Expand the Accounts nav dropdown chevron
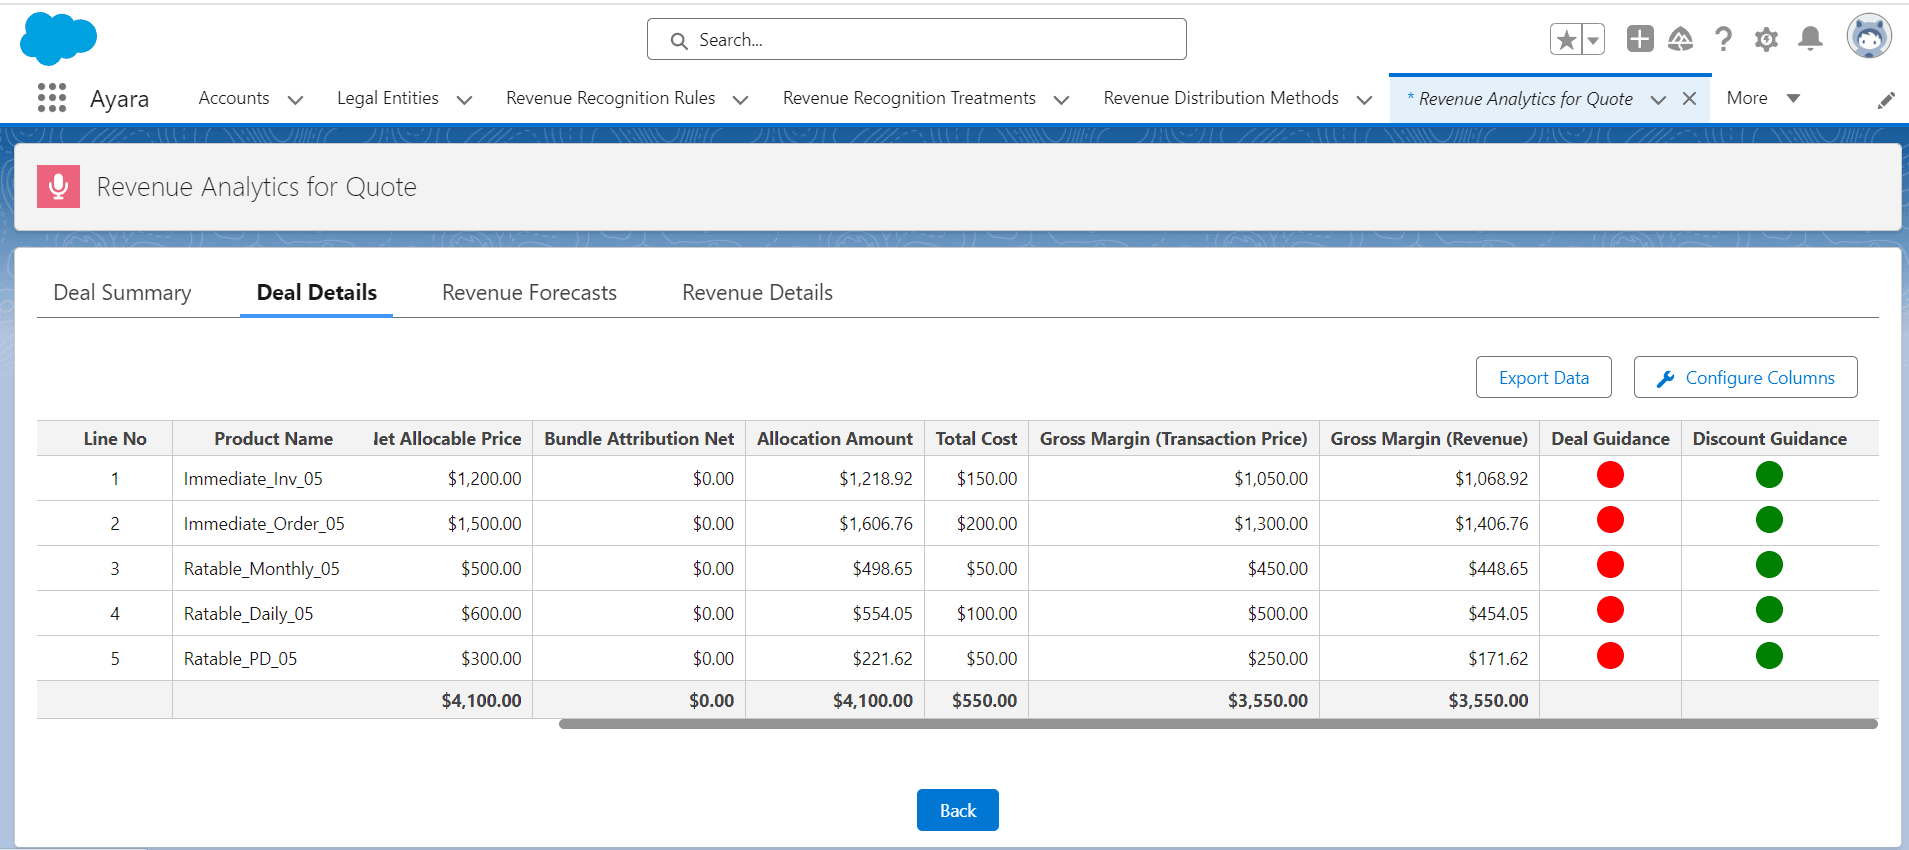 [x=295, y=99]
